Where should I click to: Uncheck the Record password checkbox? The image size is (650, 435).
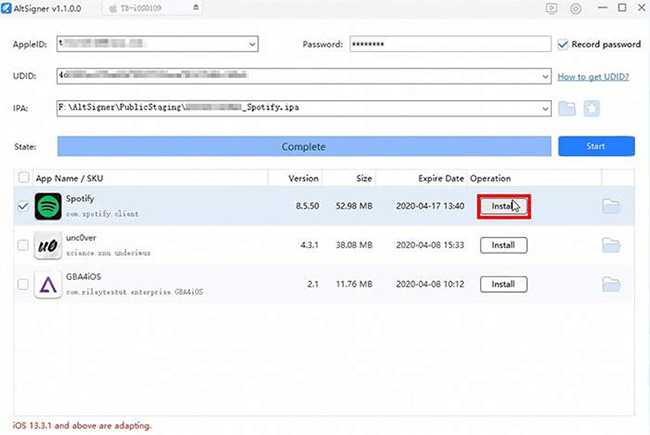coord(564,45)
